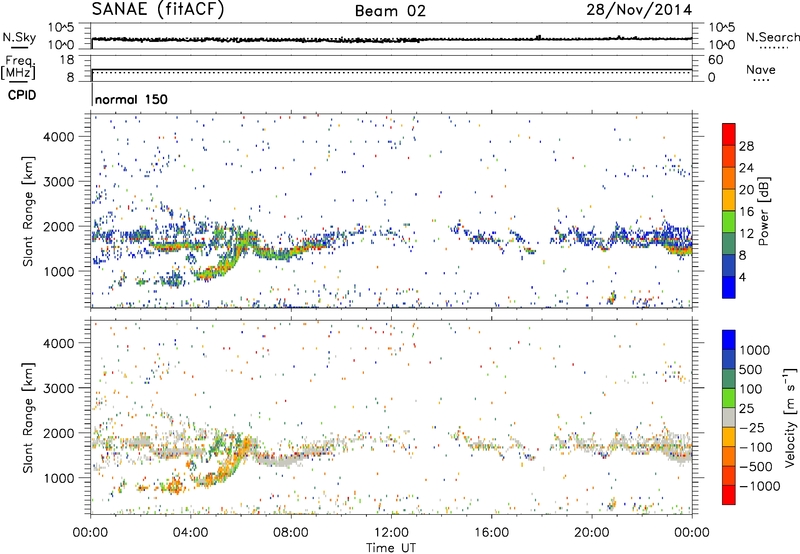Click the 18 MHz frequency tick

(67, 60)
